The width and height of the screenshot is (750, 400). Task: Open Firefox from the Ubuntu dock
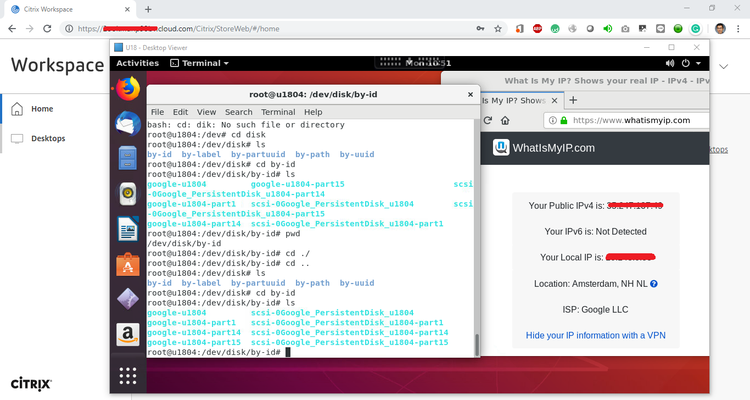128,89
